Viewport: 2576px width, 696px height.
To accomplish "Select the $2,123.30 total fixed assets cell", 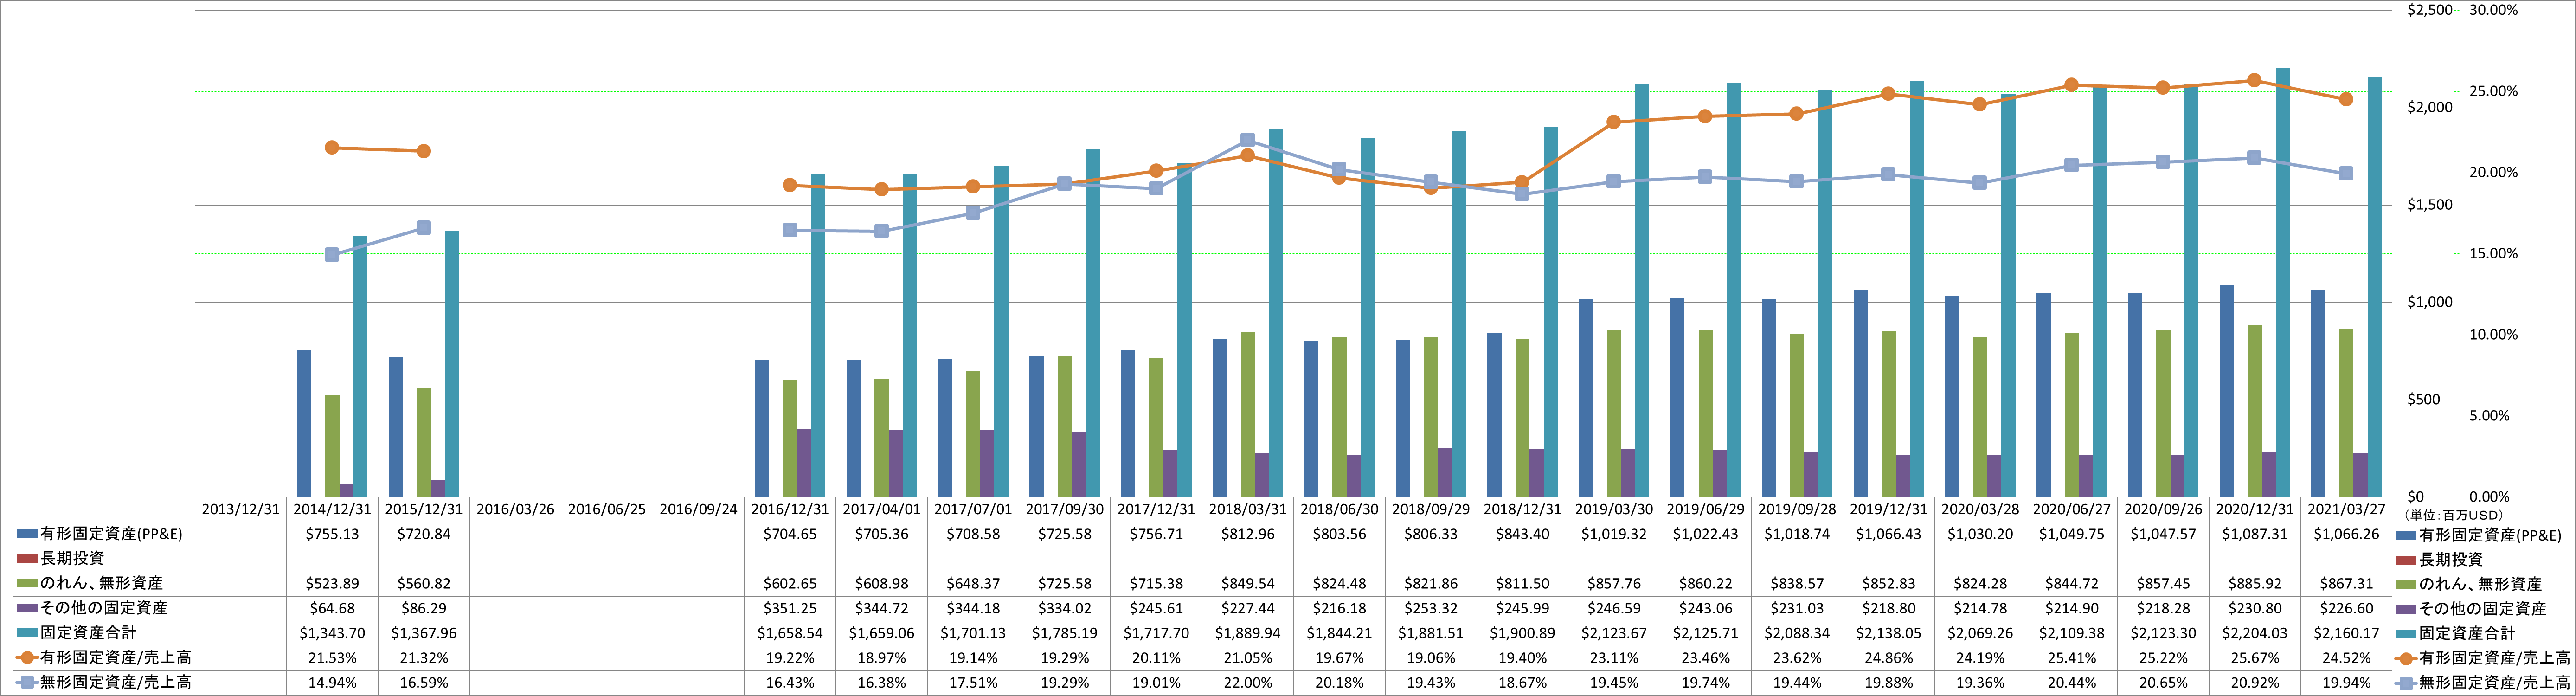I will 2163,633.
